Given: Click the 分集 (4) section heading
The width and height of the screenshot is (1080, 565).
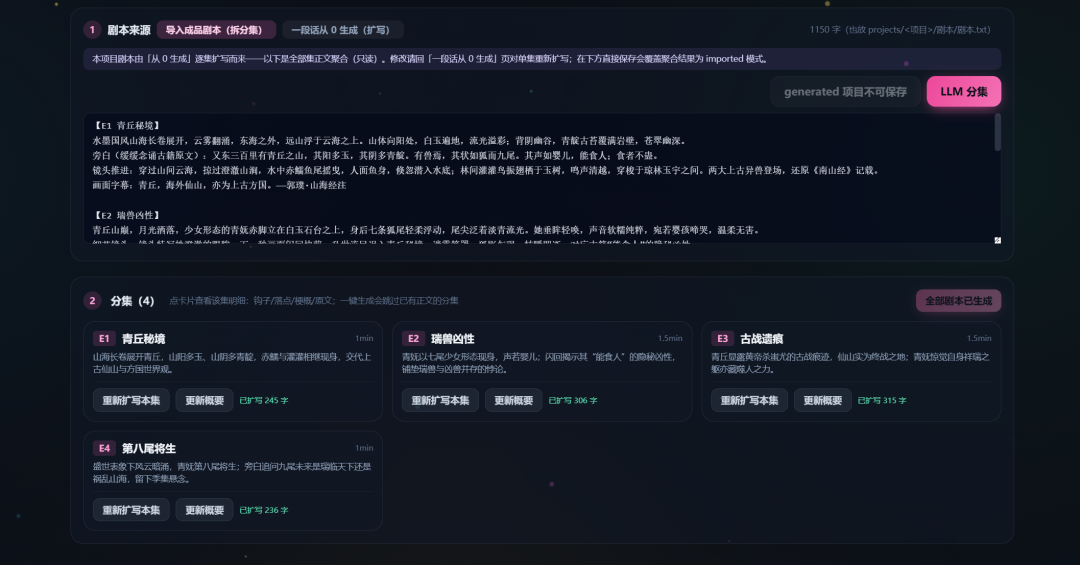Looking at the screenshot, I should 132,300.
